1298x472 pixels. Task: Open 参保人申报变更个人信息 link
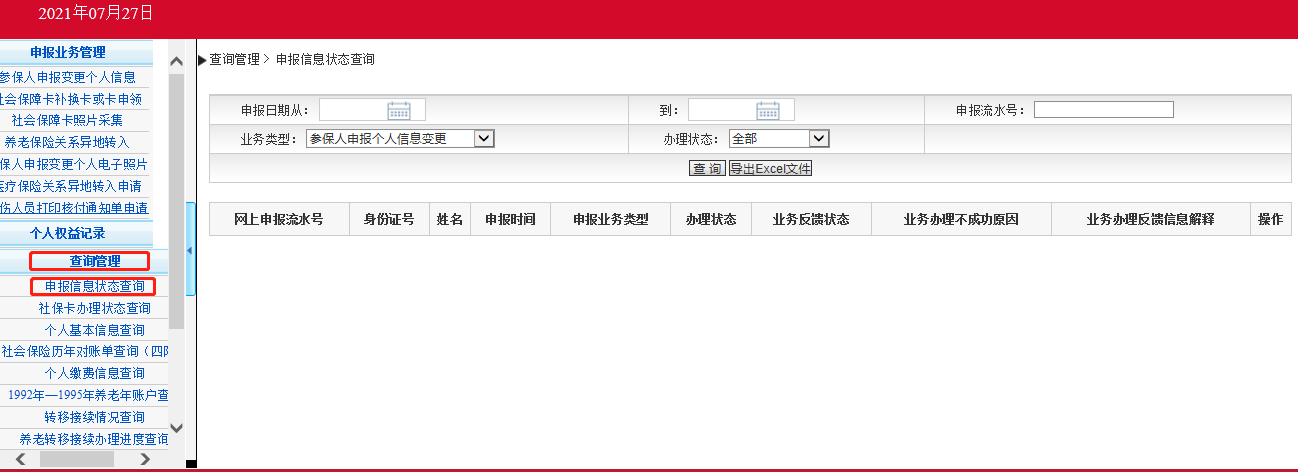point(68,77)
